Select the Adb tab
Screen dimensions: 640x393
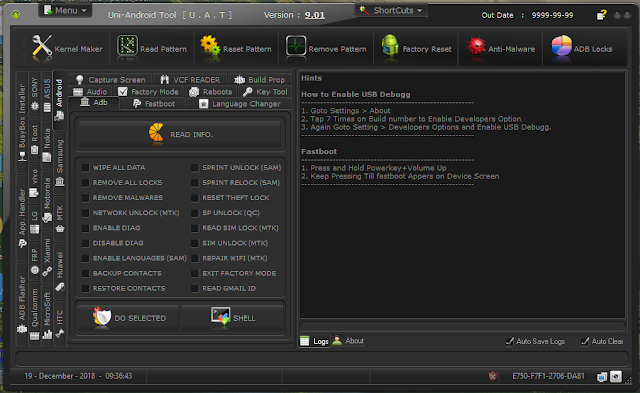[x=94, y=103]
